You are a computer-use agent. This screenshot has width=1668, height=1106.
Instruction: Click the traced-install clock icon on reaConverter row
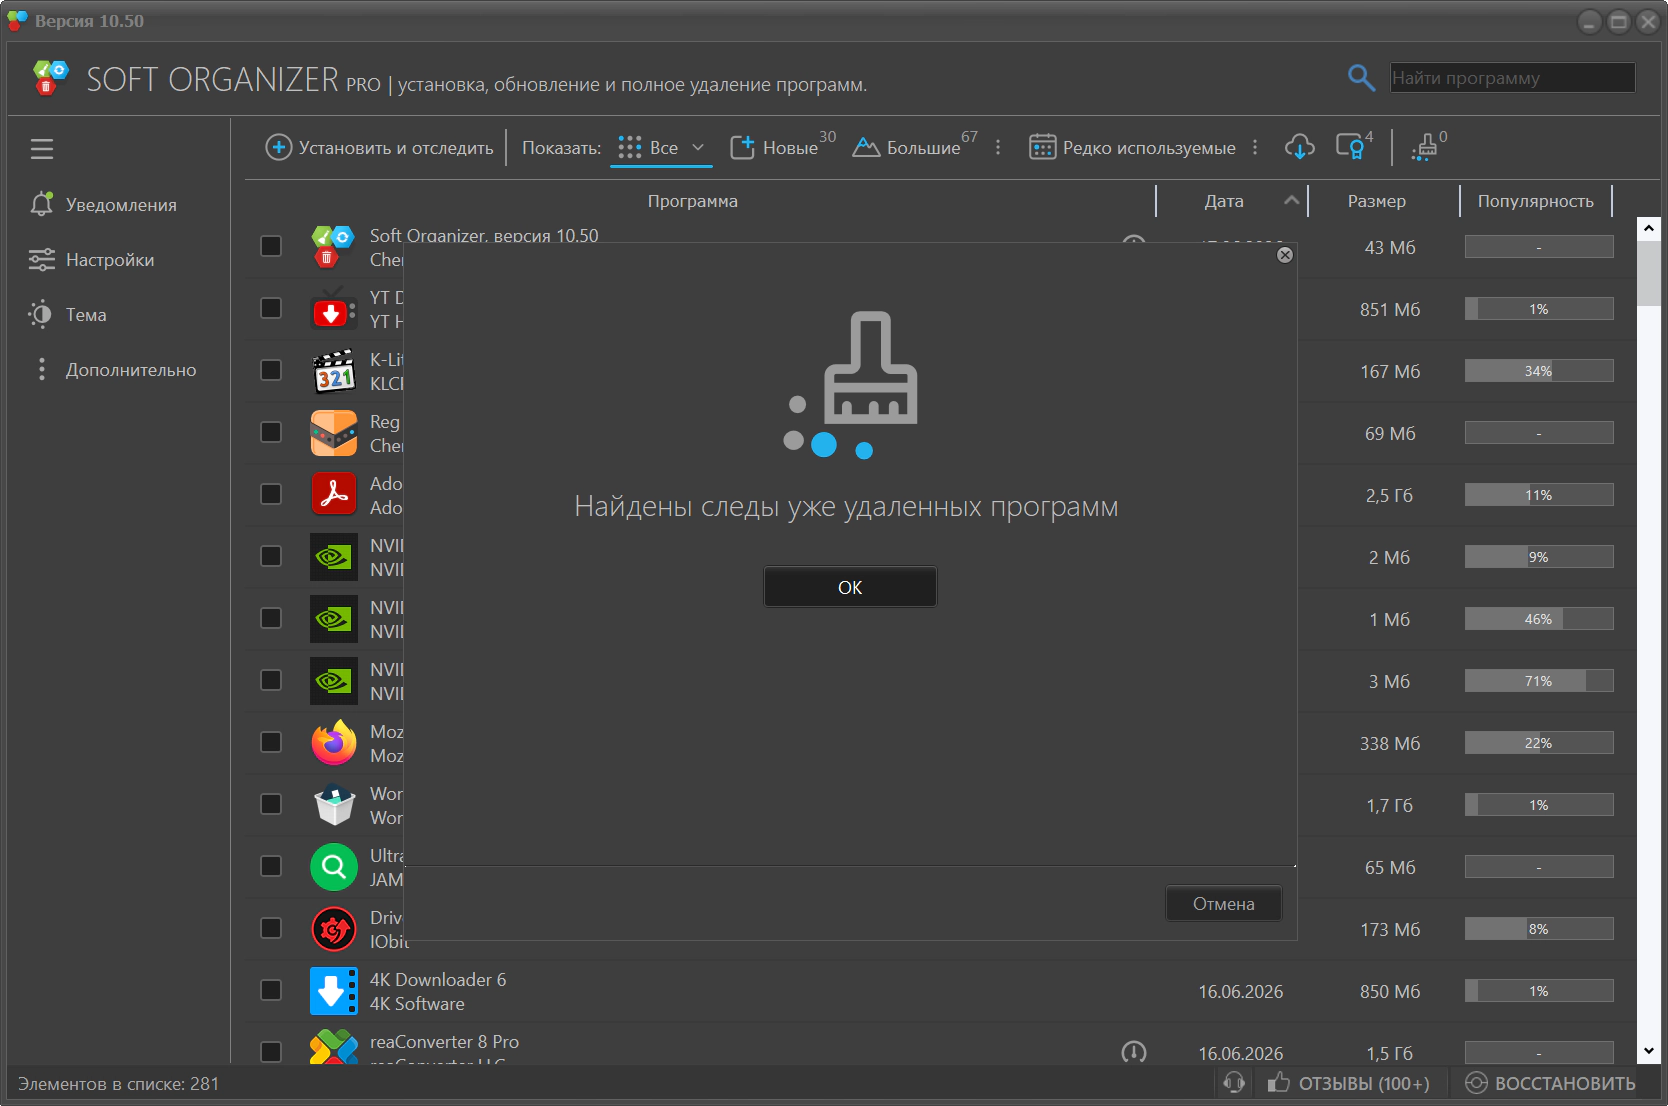1134,1051
